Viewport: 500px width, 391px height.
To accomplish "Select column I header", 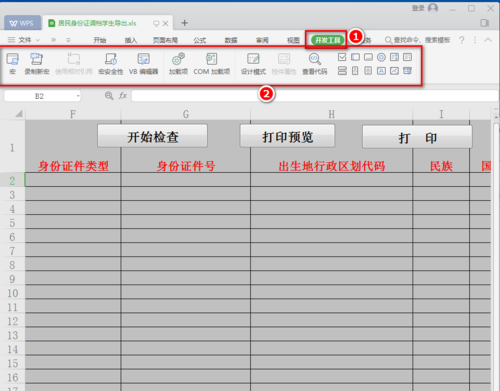I will [441, 114].
